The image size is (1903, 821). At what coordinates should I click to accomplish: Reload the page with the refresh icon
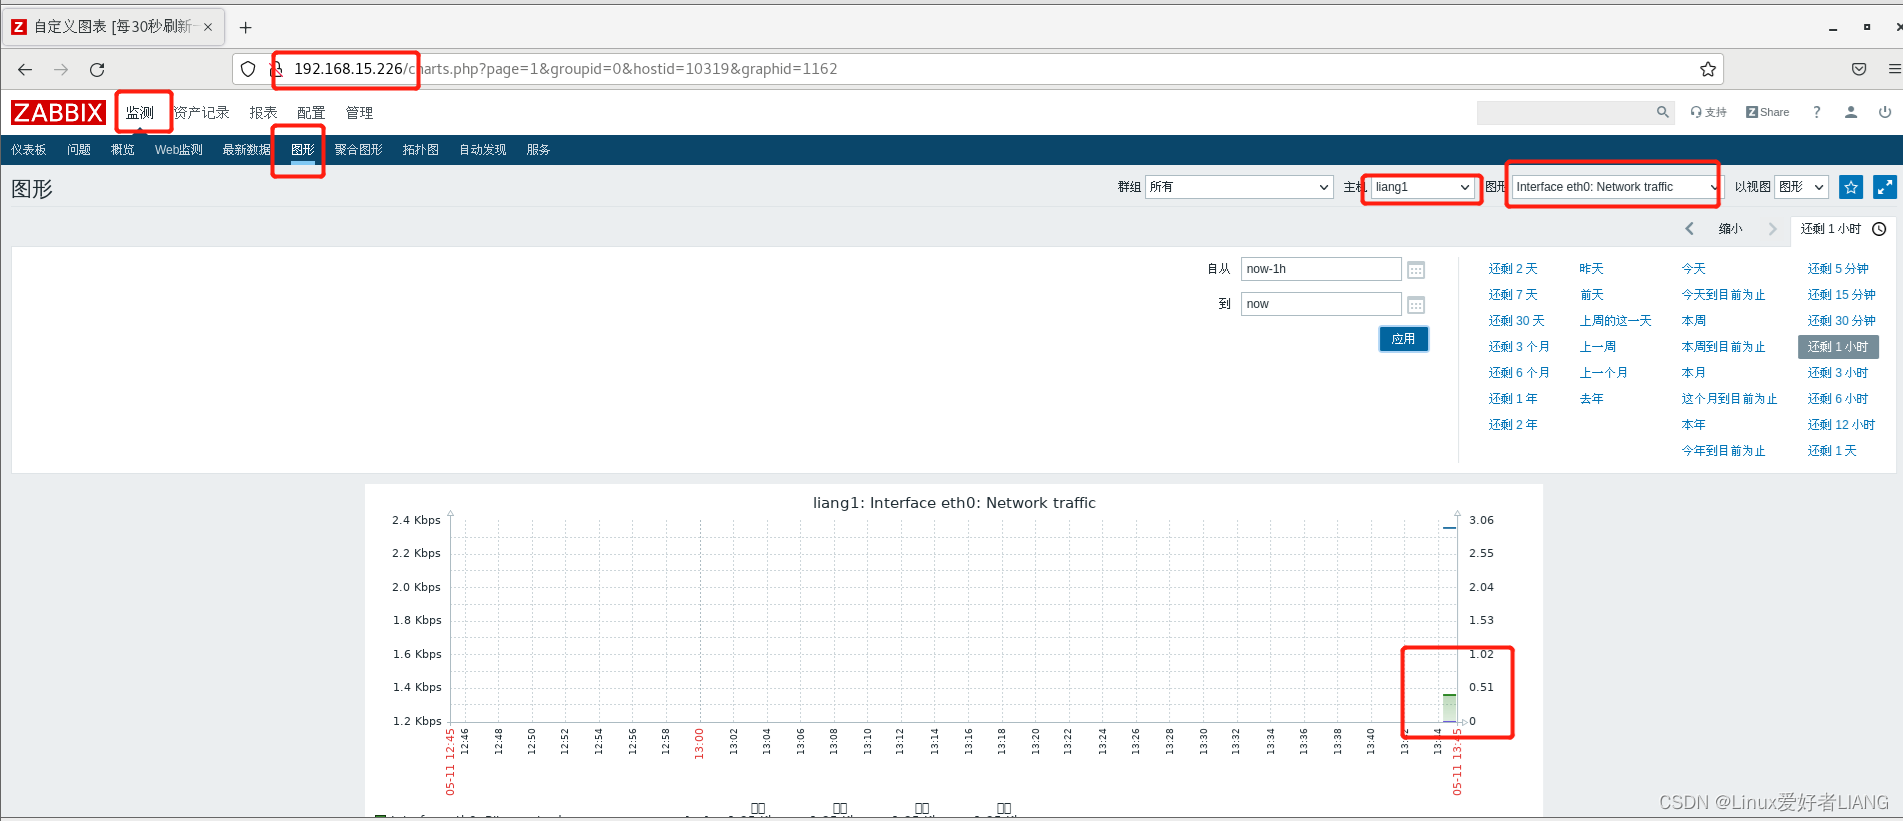tap(97, 69)
